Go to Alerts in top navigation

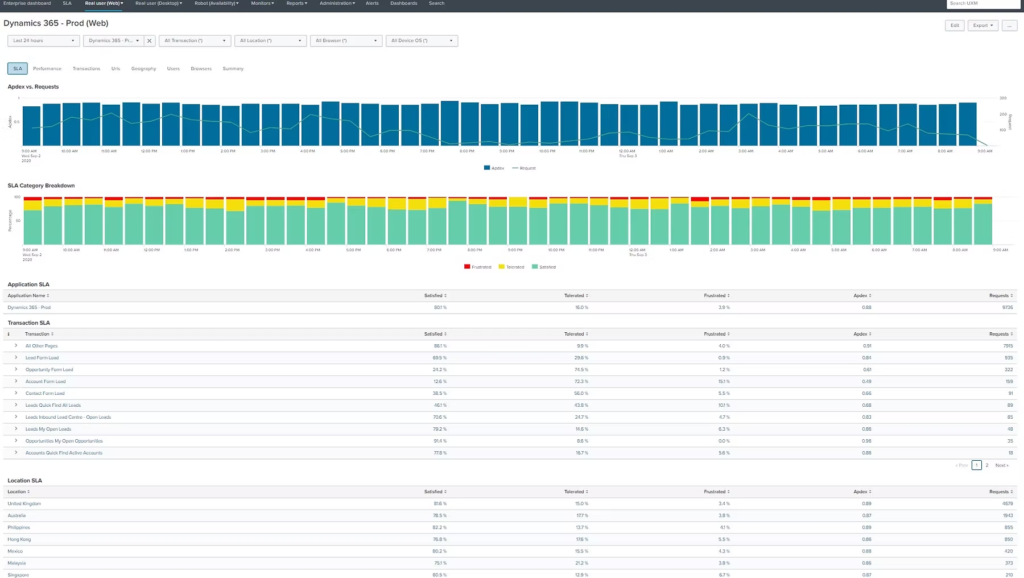pos(372,3)
